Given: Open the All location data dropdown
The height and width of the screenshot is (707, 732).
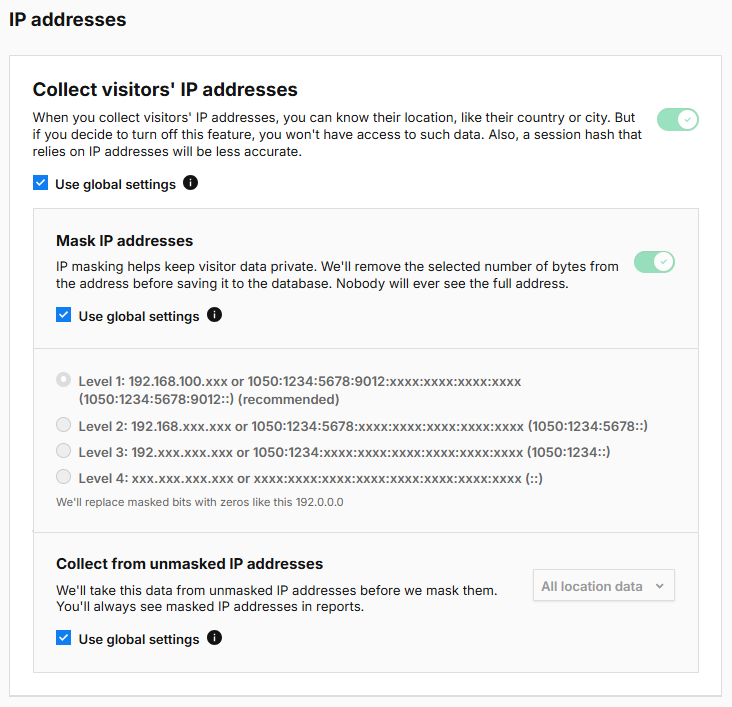Looking at the screenshot, I should (x=604, y=585).
